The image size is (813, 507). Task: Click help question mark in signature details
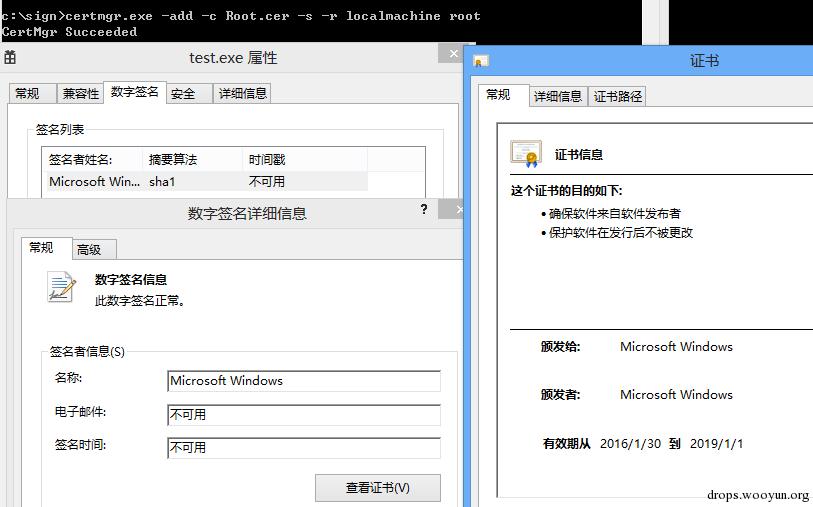coord(424,209)
